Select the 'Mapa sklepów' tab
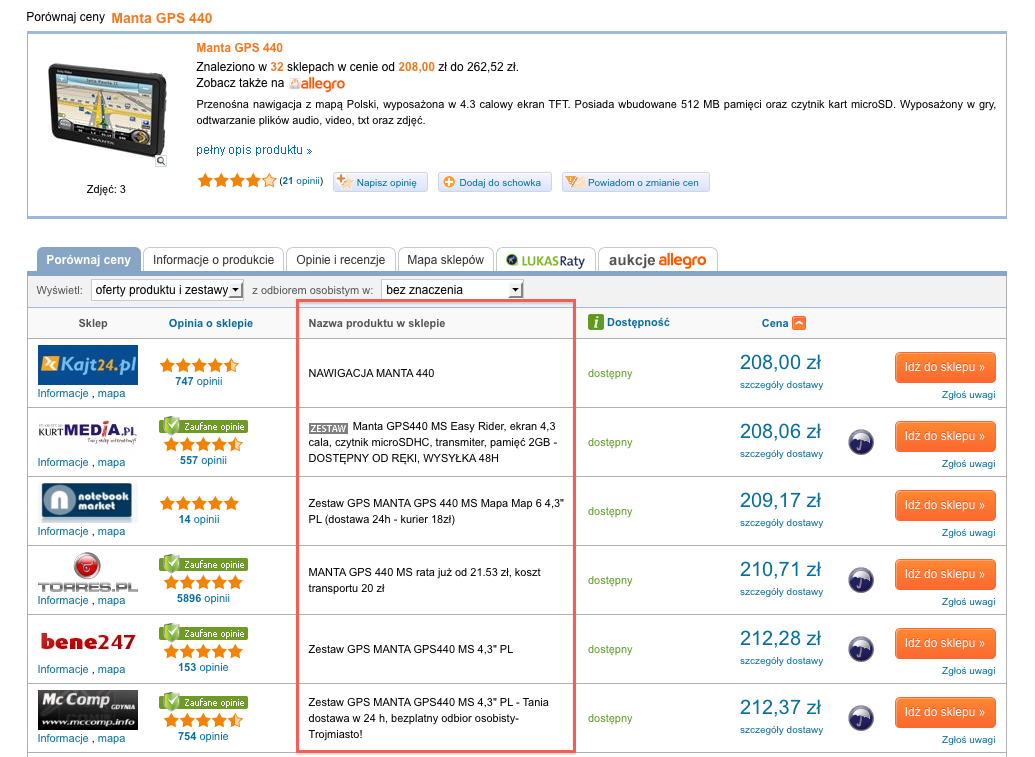The image size is (1035, 757). coord(445,260)
